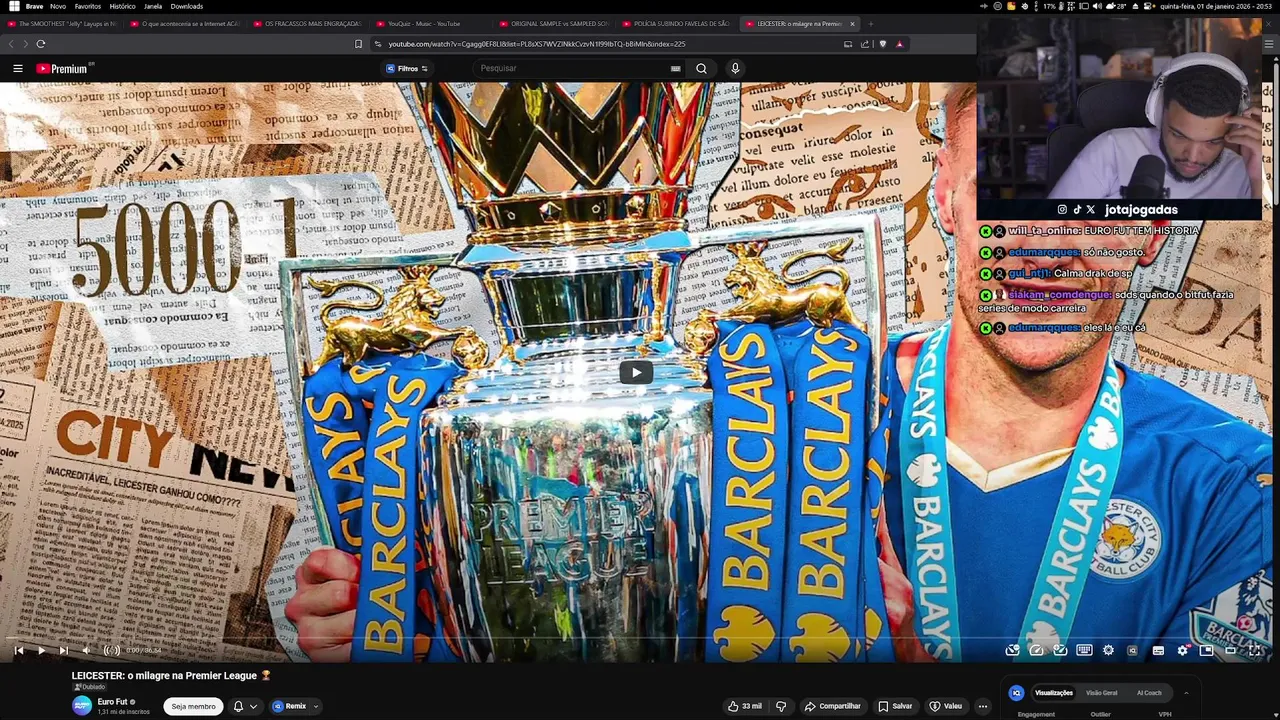
Task: Click the Valeu thanks button
Action: click(946, 706)
